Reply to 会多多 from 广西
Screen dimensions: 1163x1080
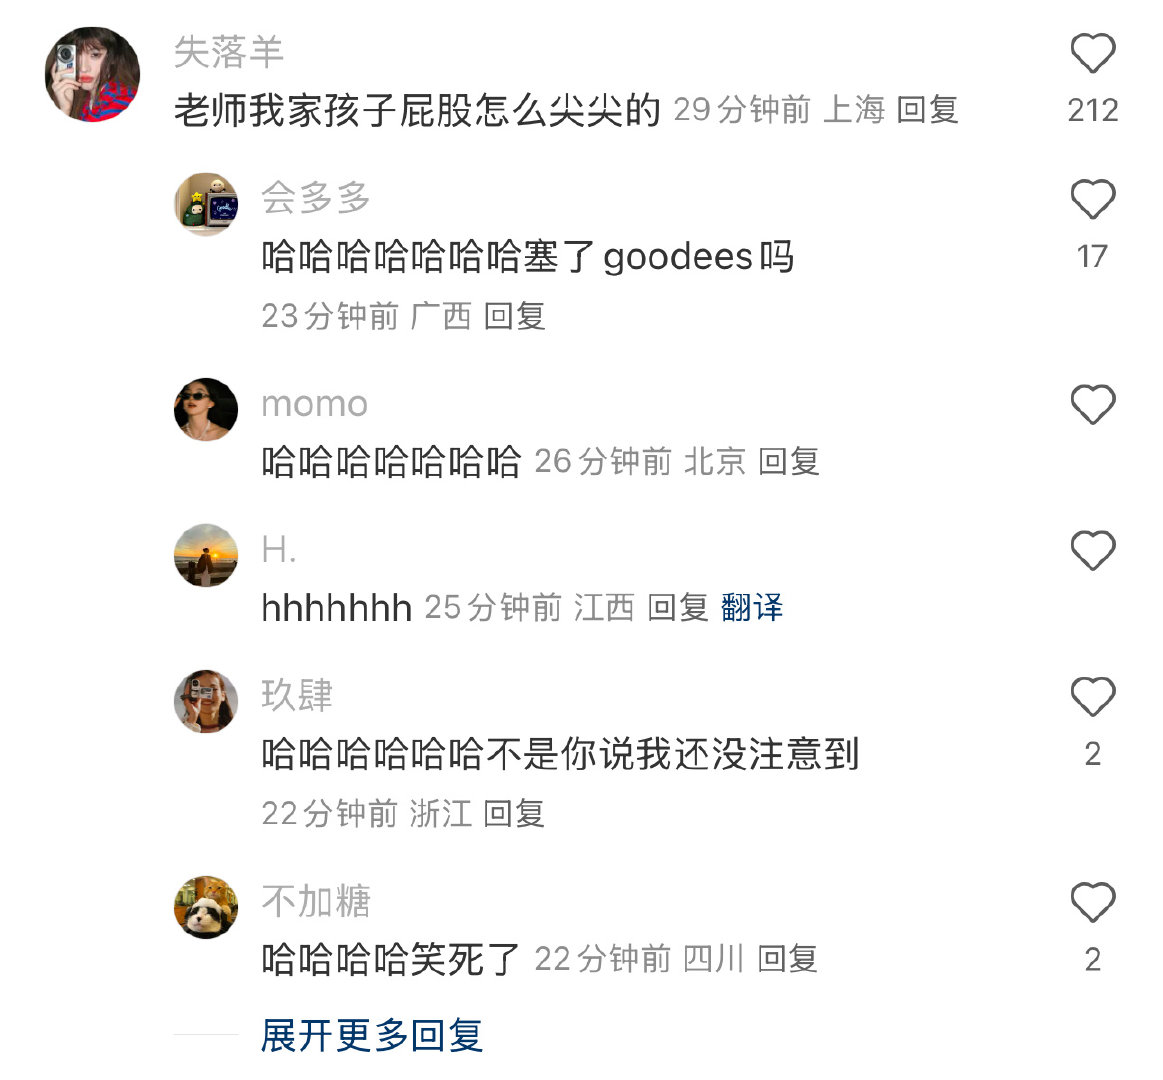click(x=514, y=316)
